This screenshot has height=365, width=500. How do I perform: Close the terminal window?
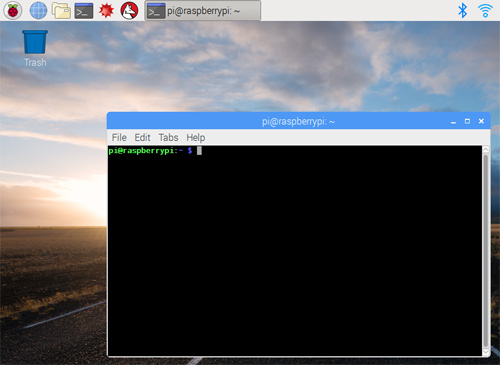click(x=481, y=121)
